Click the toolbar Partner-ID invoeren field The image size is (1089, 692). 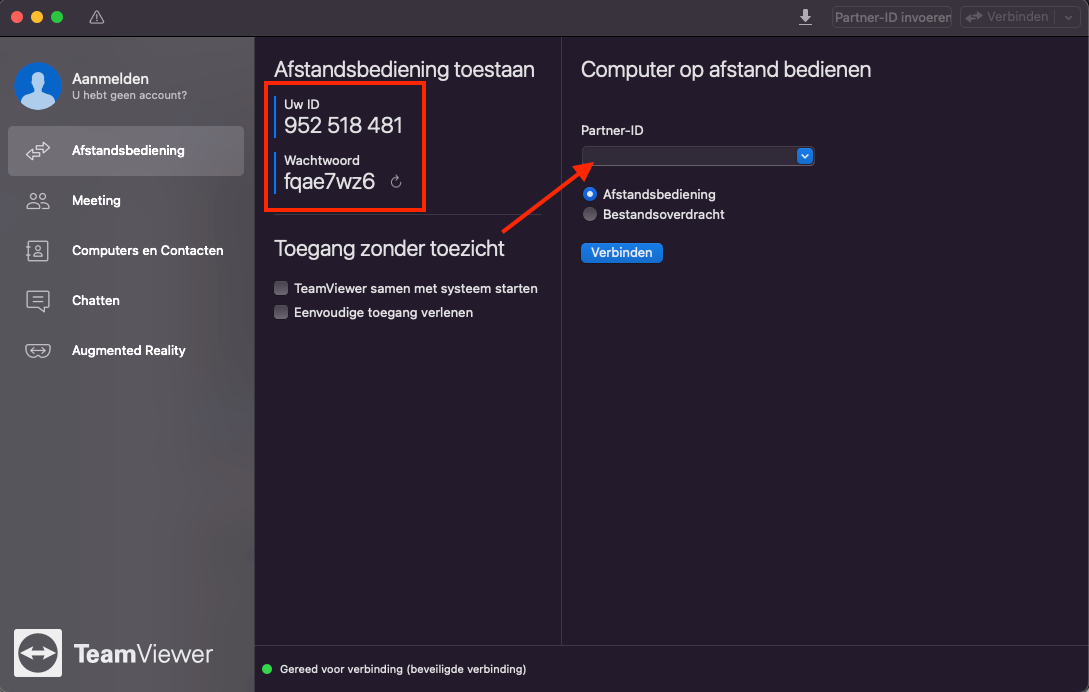(892, 17)
